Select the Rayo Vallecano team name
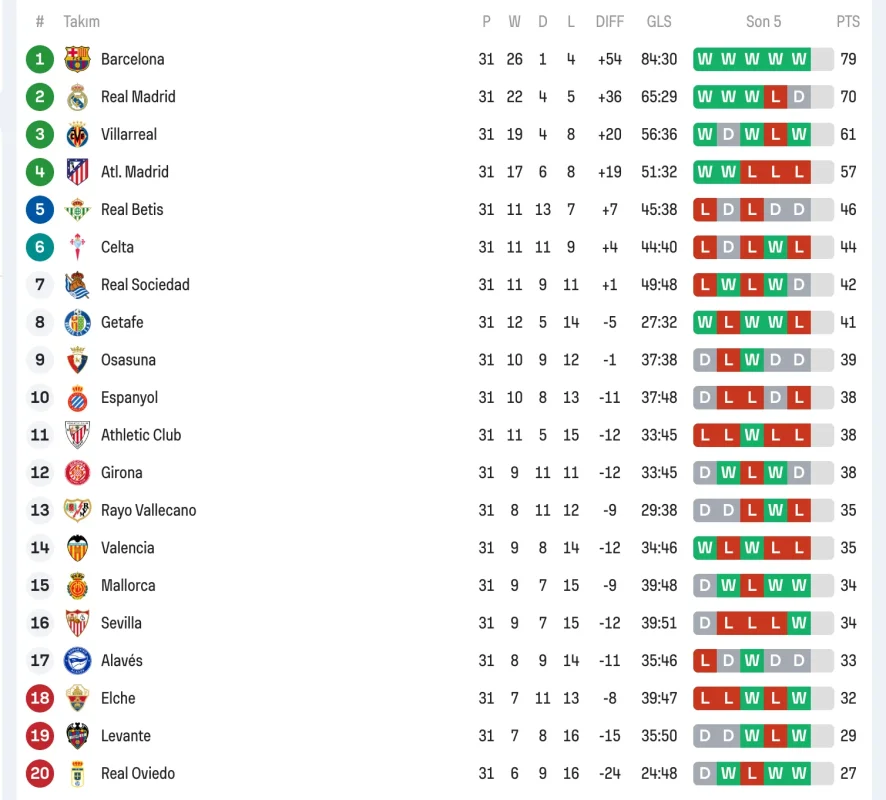Viewport: 886px width, 800px height. [148, 510]
